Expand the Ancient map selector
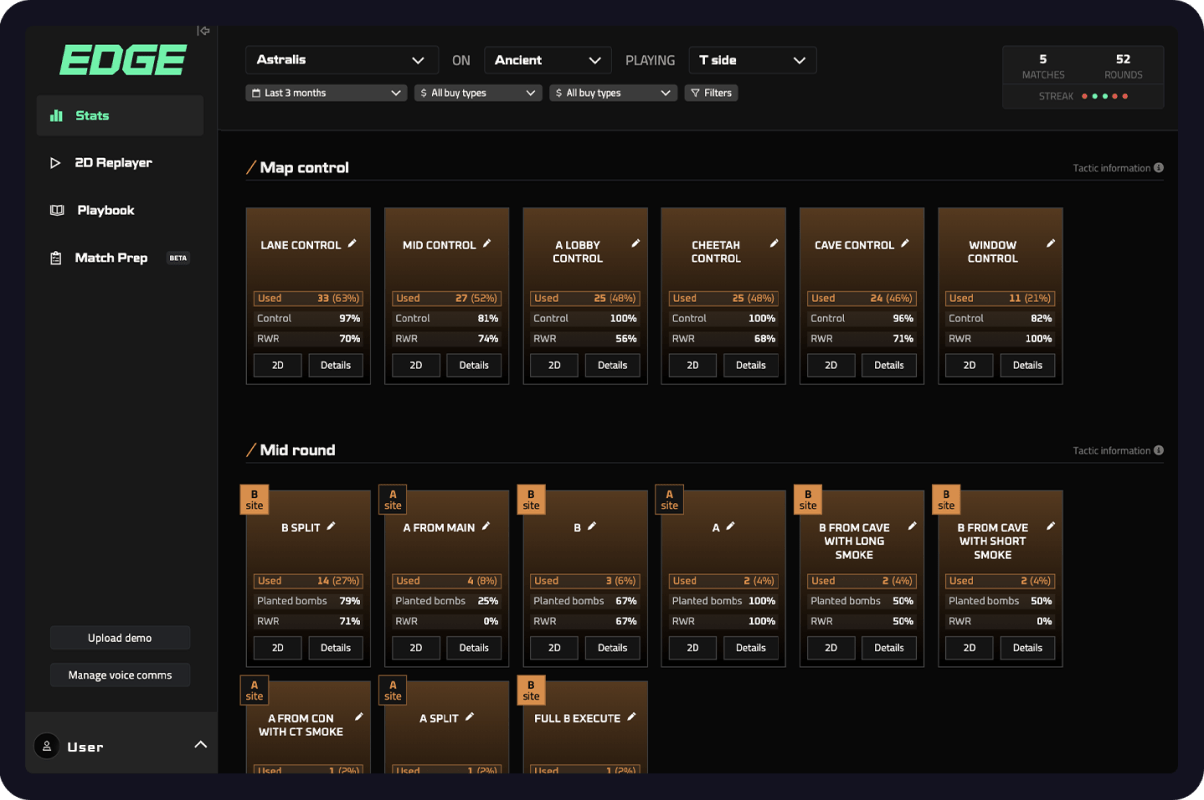Screen dimensions: 1204x800 [x=547, y=60]
